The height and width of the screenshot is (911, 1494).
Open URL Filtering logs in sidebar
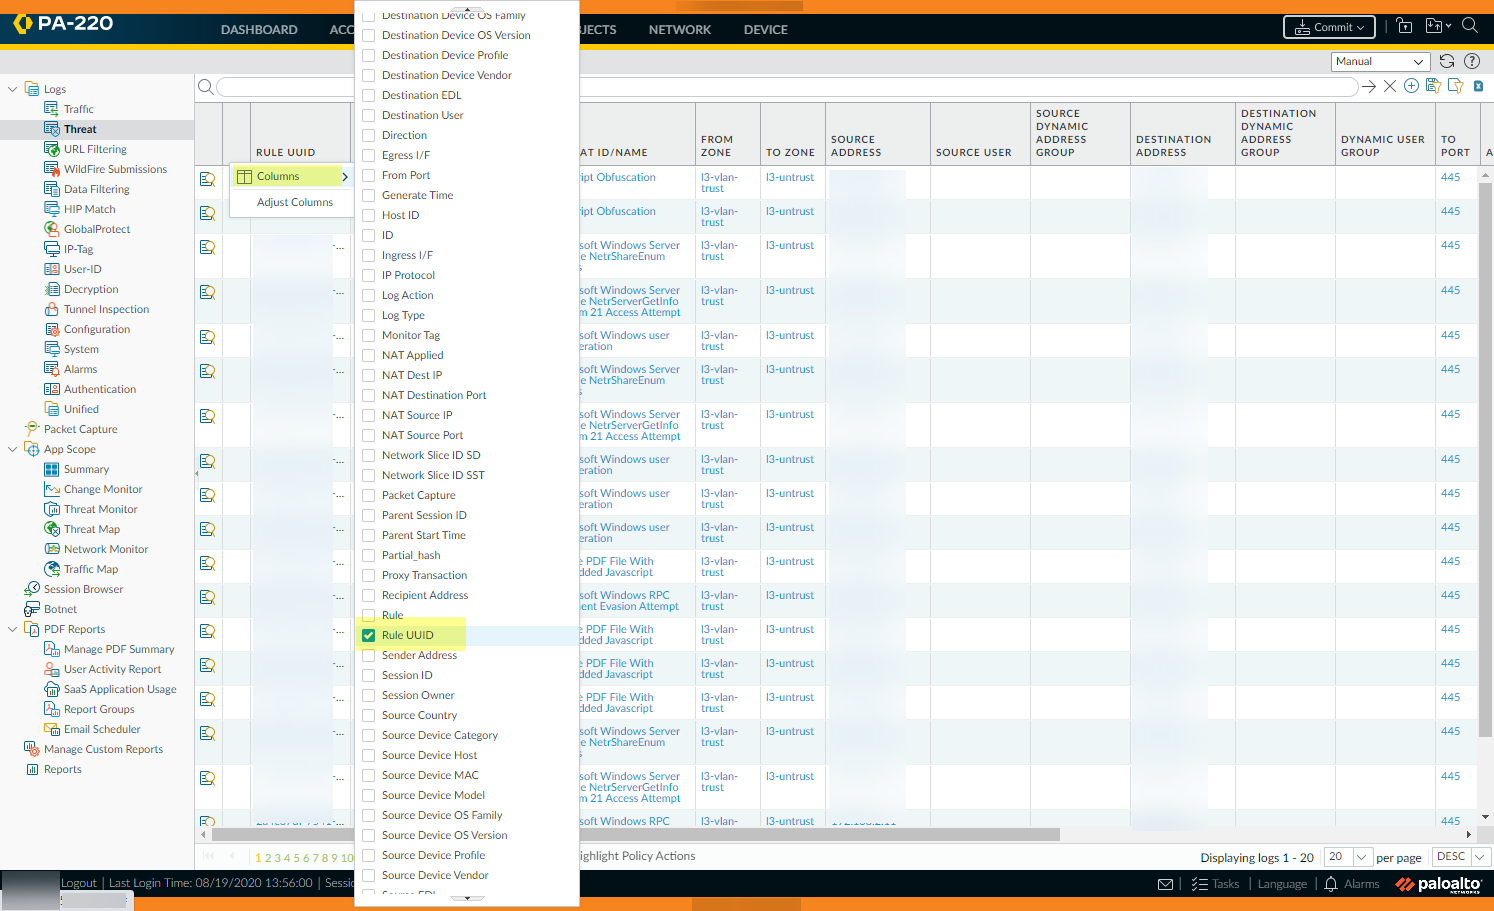pyautogui.click(x=95, y=149)
